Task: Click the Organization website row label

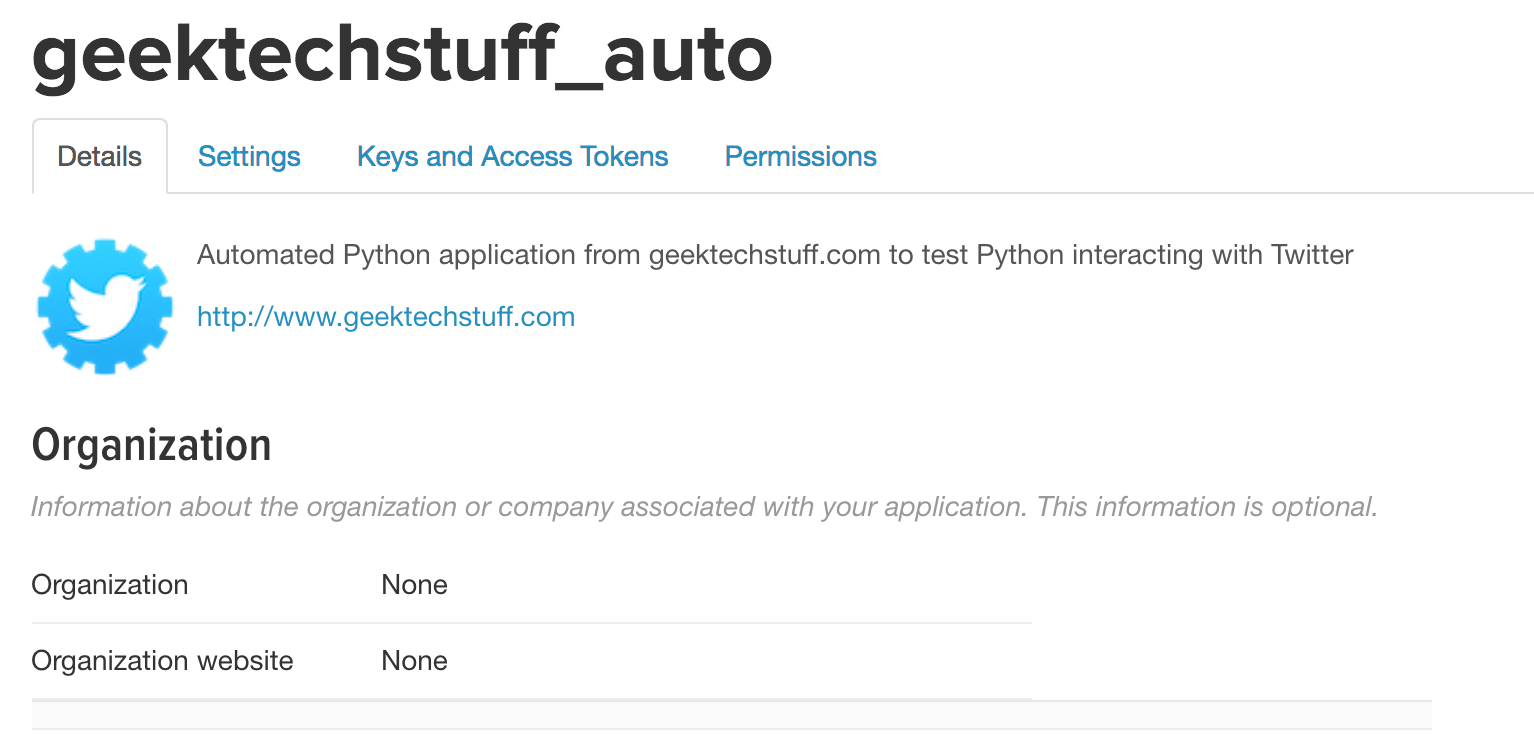Action: click(x=162, y=660)
